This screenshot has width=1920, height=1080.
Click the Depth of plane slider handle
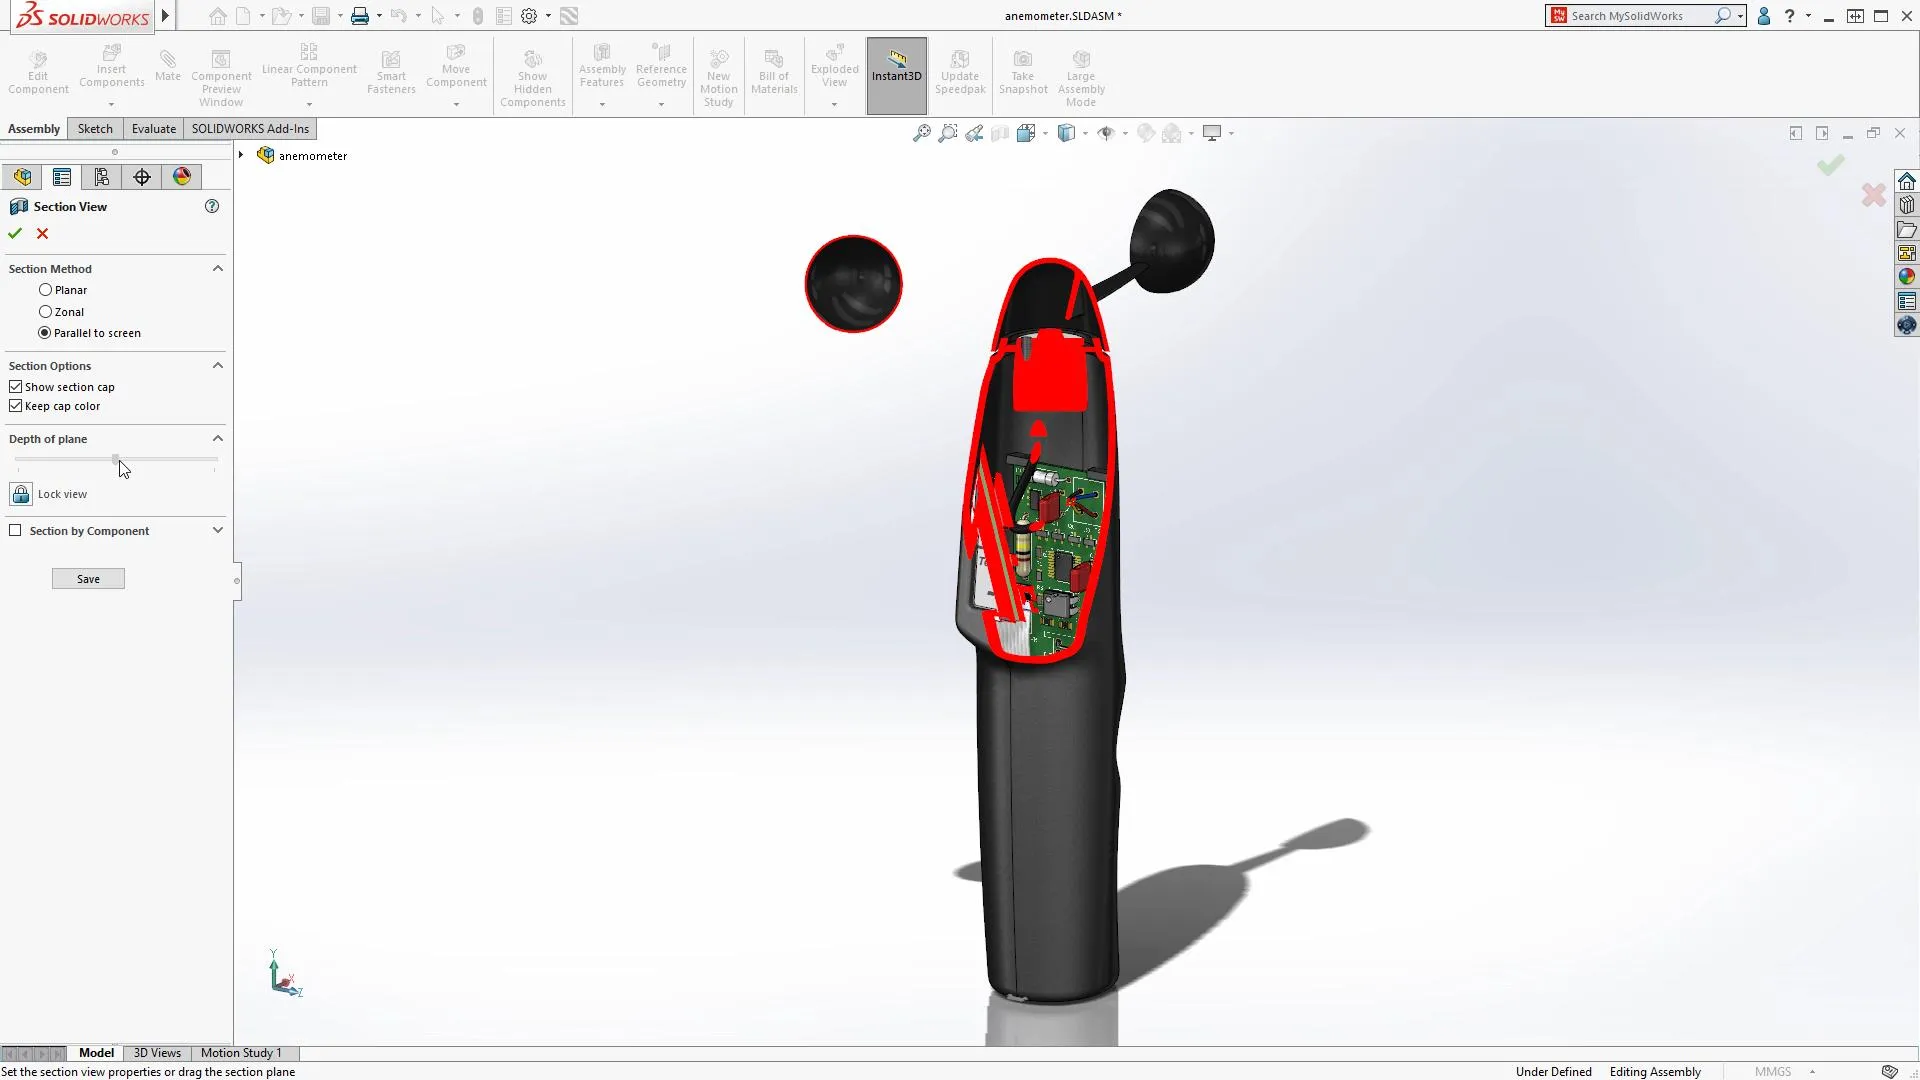[x=116, y=459]
